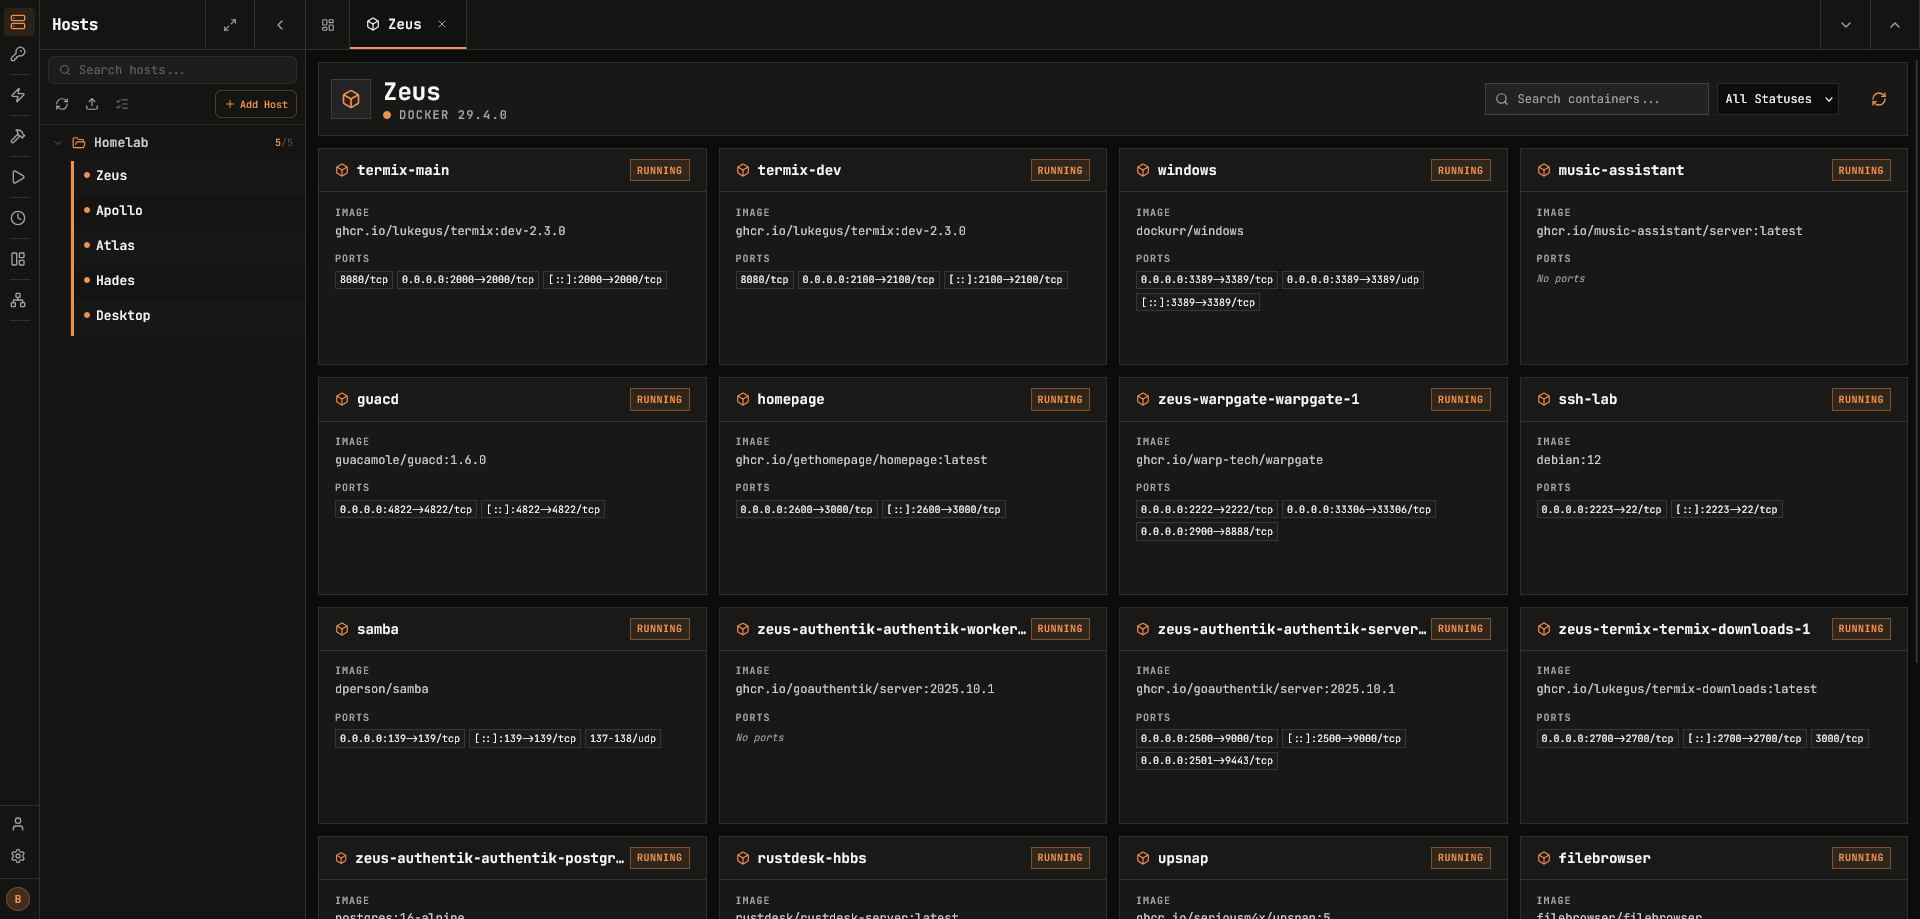Click port 0.0.0.0:3389→3389/udp on windows
This screenshot has height=919, width=1920.
tap(1353, 280)
